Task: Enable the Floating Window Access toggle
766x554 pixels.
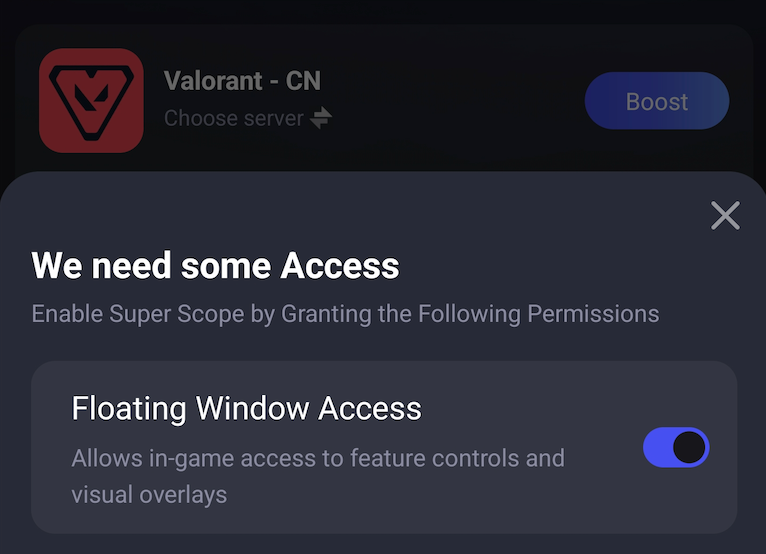Action: (676, 448)
